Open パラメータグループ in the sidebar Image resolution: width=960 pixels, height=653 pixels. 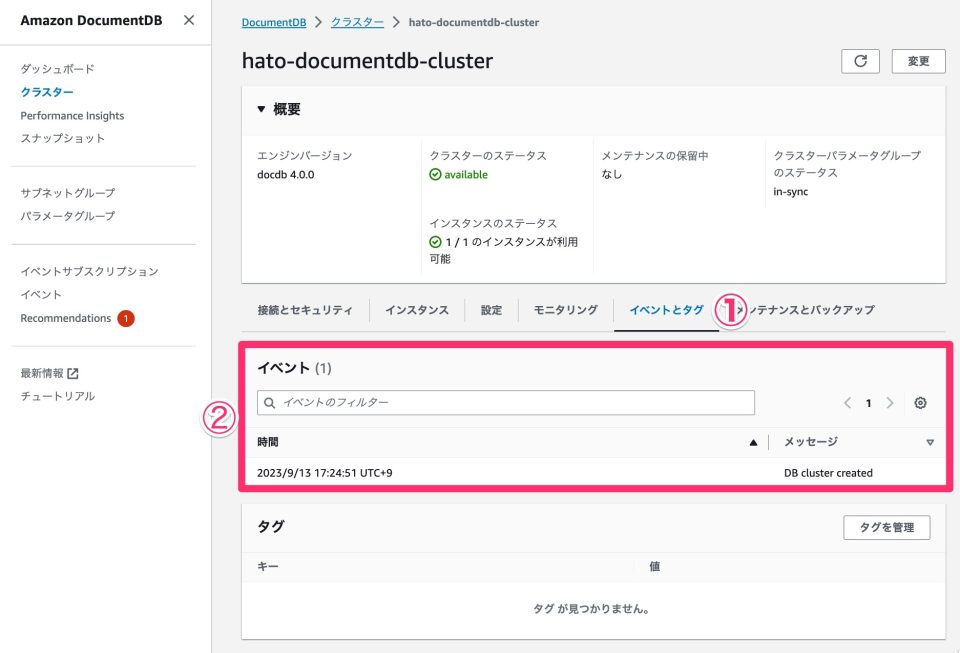(x=67, y=216)
